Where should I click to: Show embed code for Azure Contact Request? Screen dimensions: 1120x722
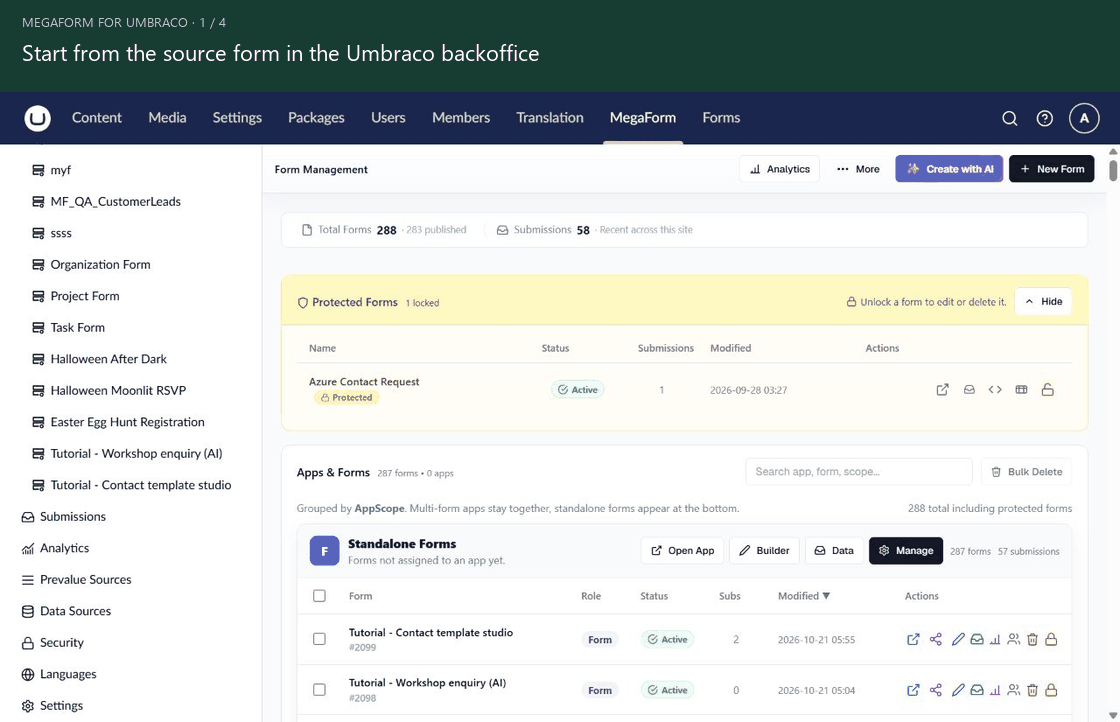(995, 389)
